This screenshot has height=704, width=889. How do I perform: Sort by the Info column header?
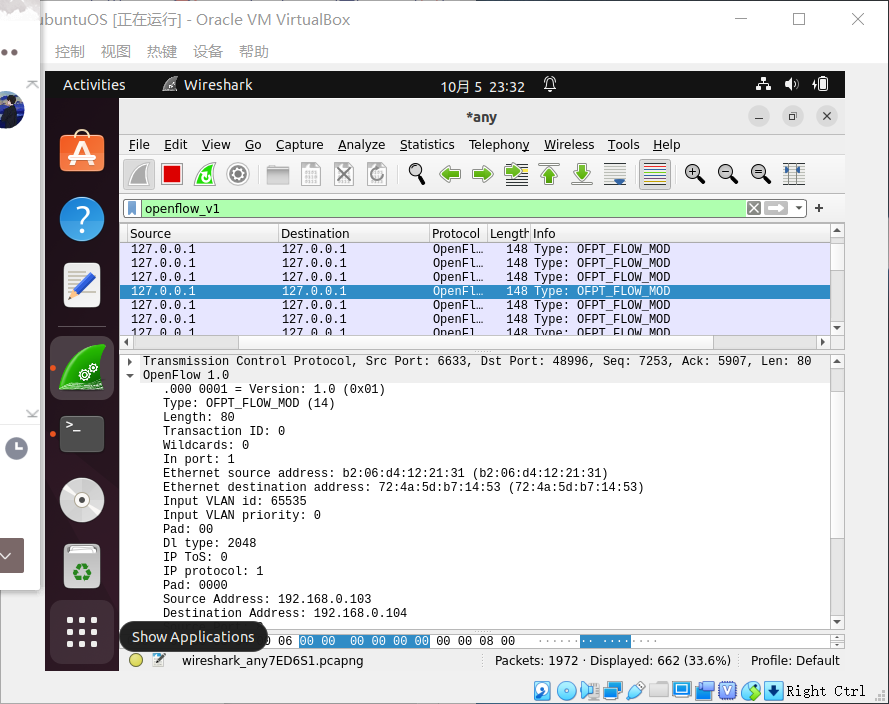coord(679,234)
